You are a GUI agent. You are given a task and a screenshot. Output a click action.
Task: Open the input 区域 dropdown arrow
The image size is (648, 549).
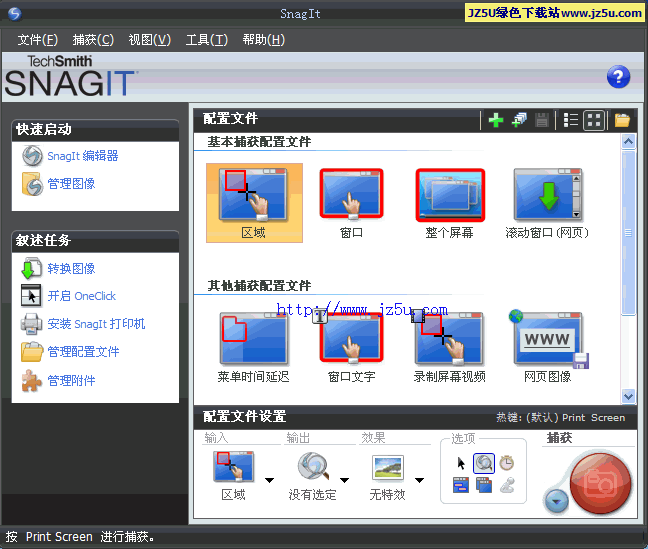pyautogui.click(x=269, y=480)
